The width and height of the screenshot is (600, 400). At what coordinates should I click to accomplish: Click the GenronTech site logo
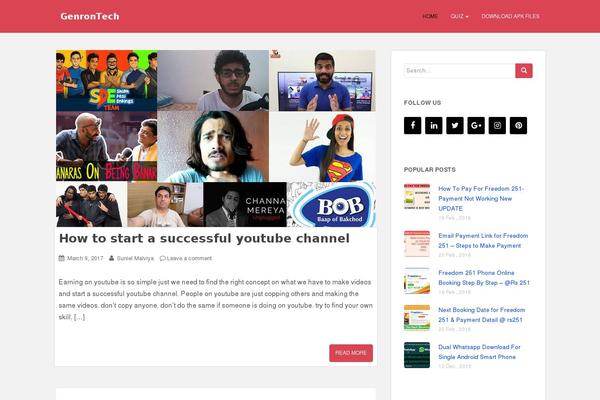90,16
